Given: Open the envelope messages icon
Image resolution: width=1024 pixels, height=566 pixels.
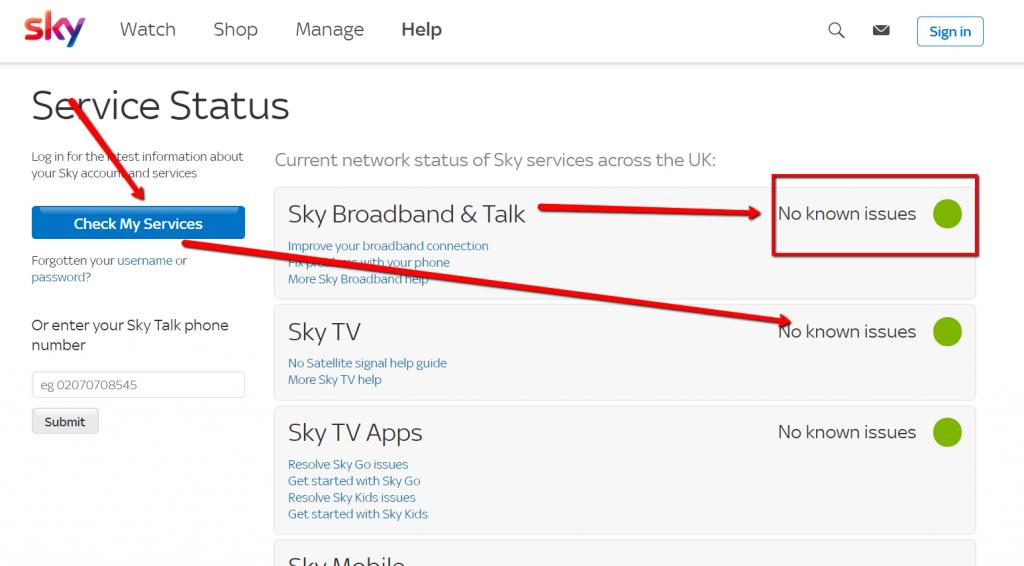Looking at the screenshot, I should 881,30.
